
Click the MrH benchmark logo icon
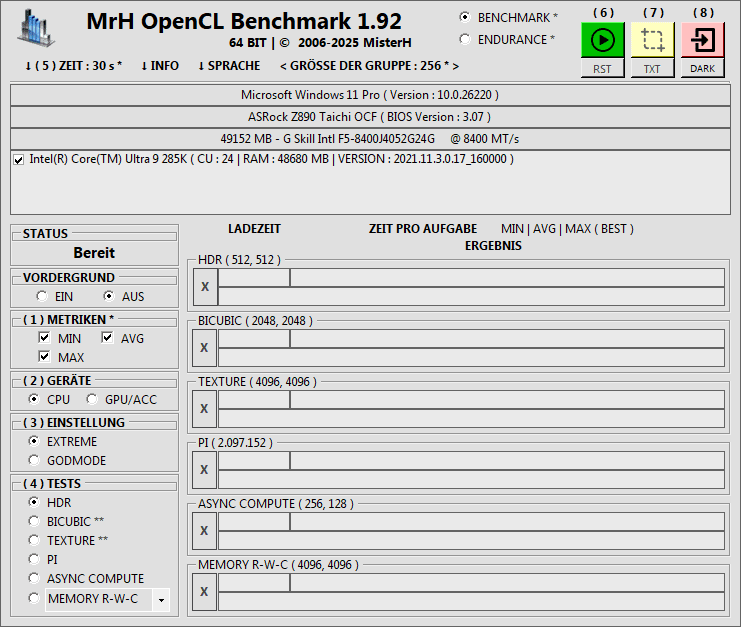pos(36,28)
